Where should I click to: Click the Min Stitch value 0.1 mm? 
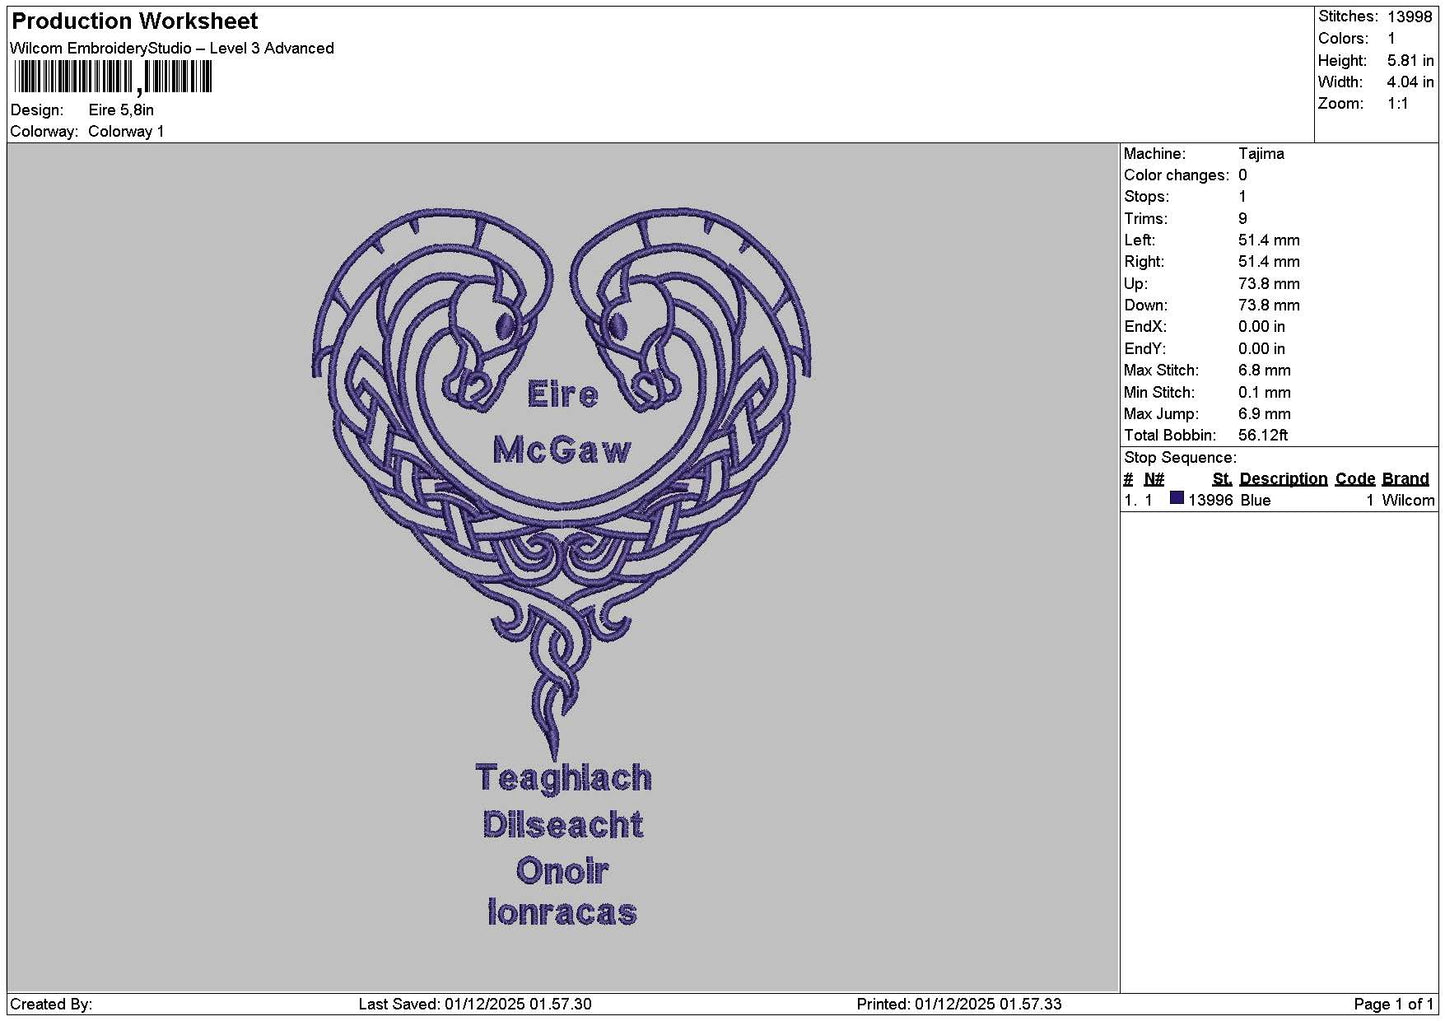[1264, 392]
